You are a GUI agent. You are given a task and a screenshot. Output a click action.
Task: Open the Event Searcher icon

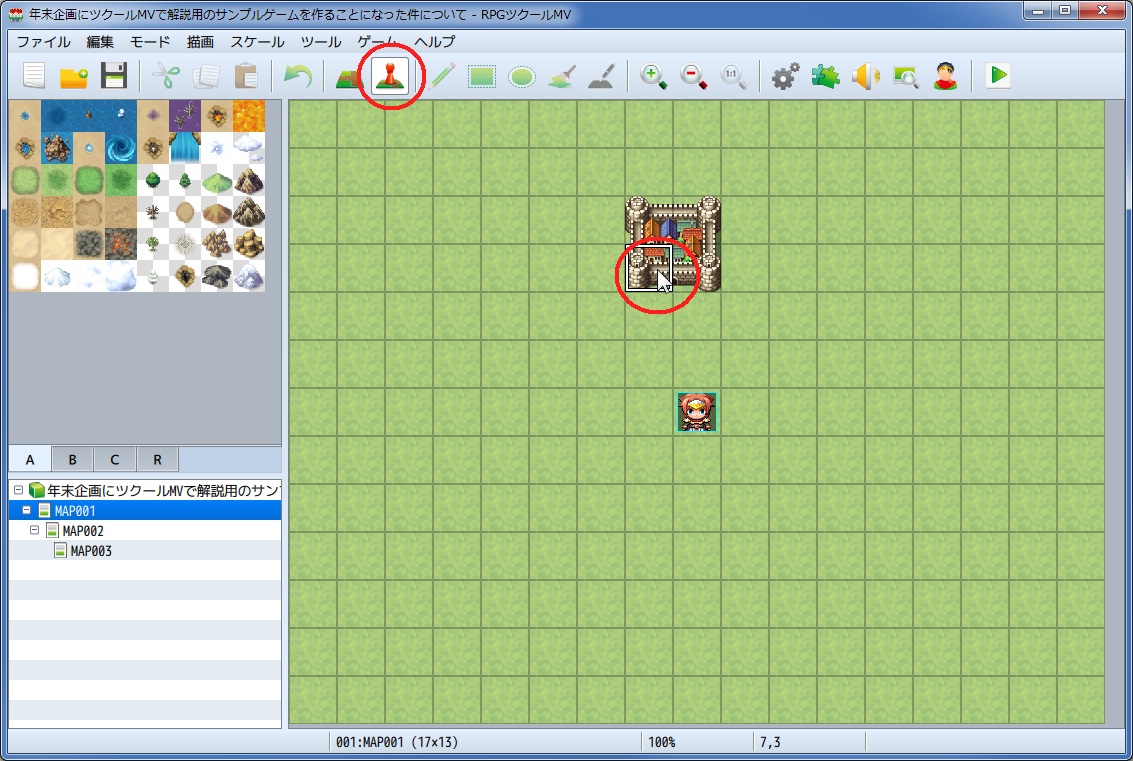tap(905, 76)
